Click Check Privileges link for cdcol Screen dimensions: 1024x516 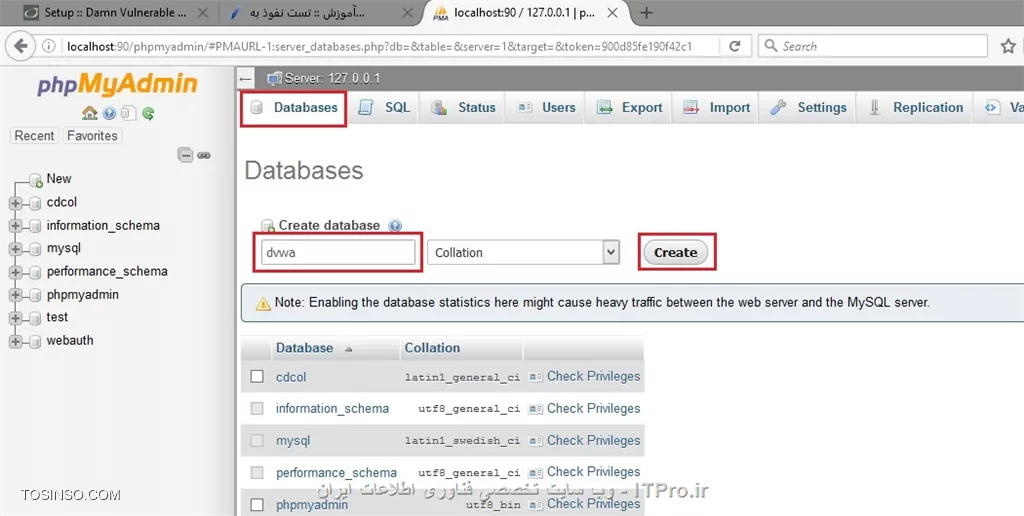coord(594,376)
